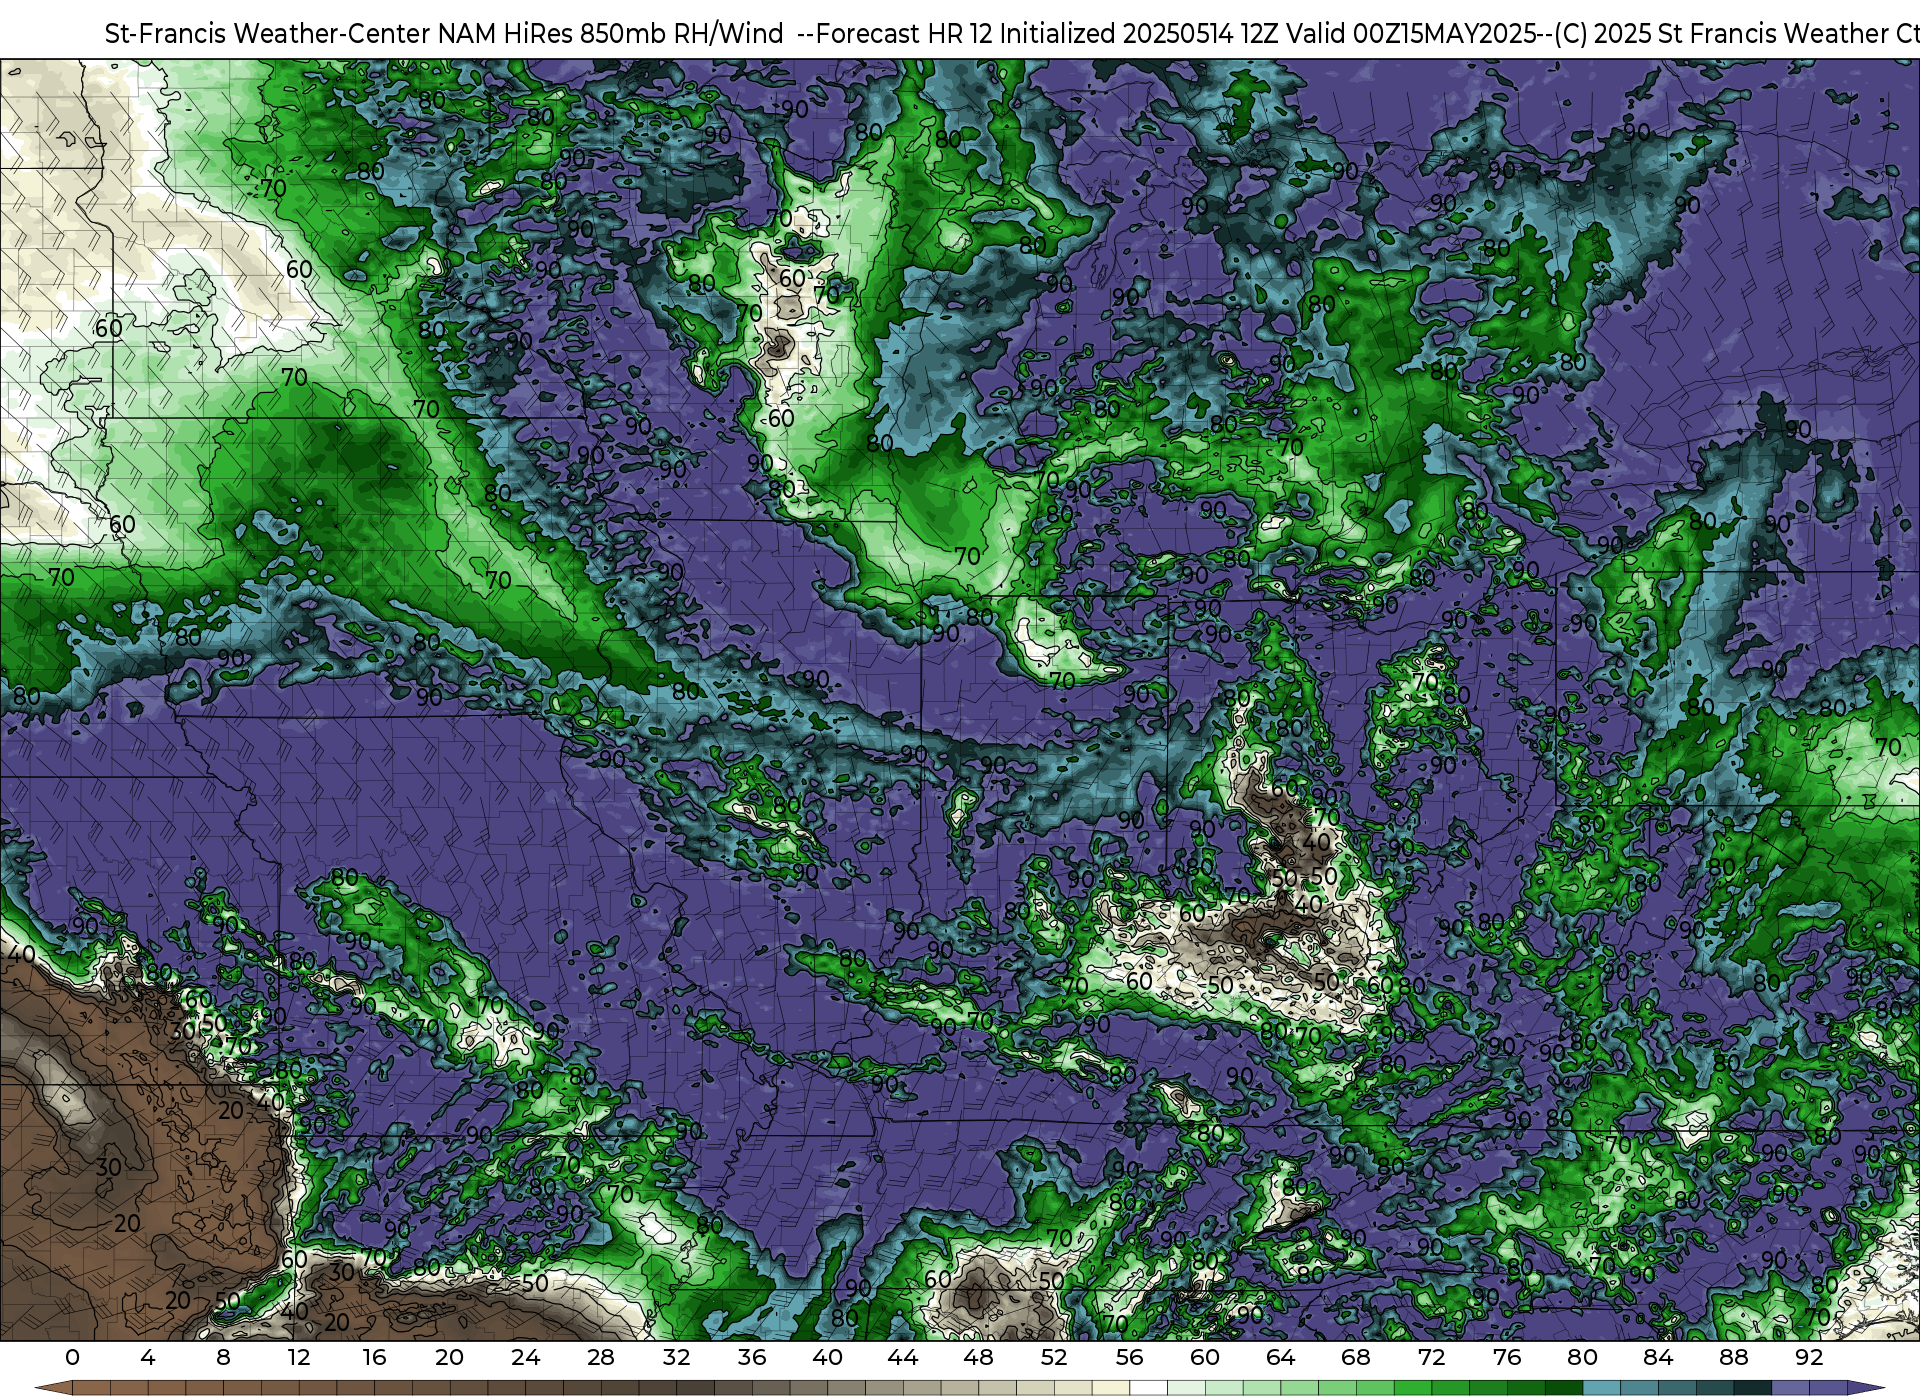Select the '12' label on the color scale

pos(299,1357)
